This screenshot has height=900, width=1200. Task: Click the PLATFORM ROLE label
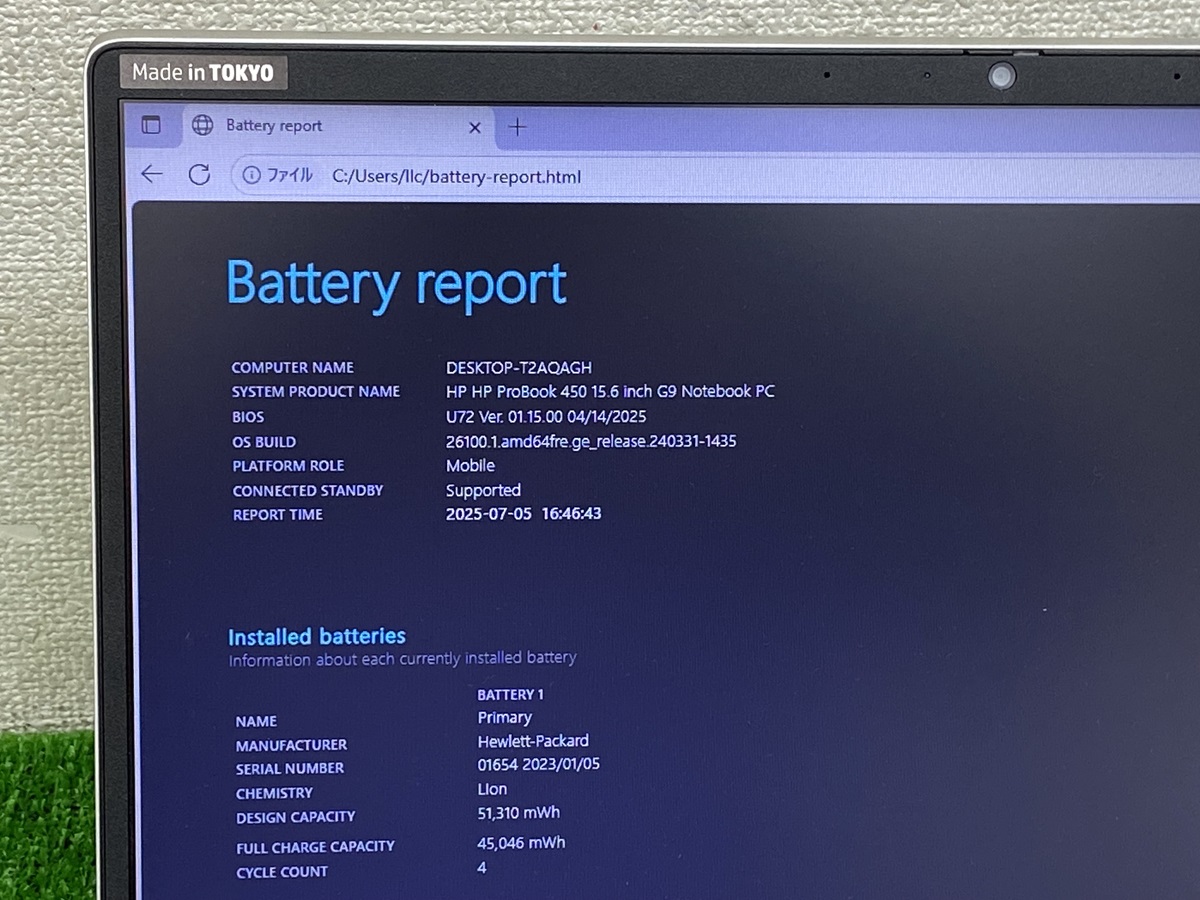(x=288, y=466)
